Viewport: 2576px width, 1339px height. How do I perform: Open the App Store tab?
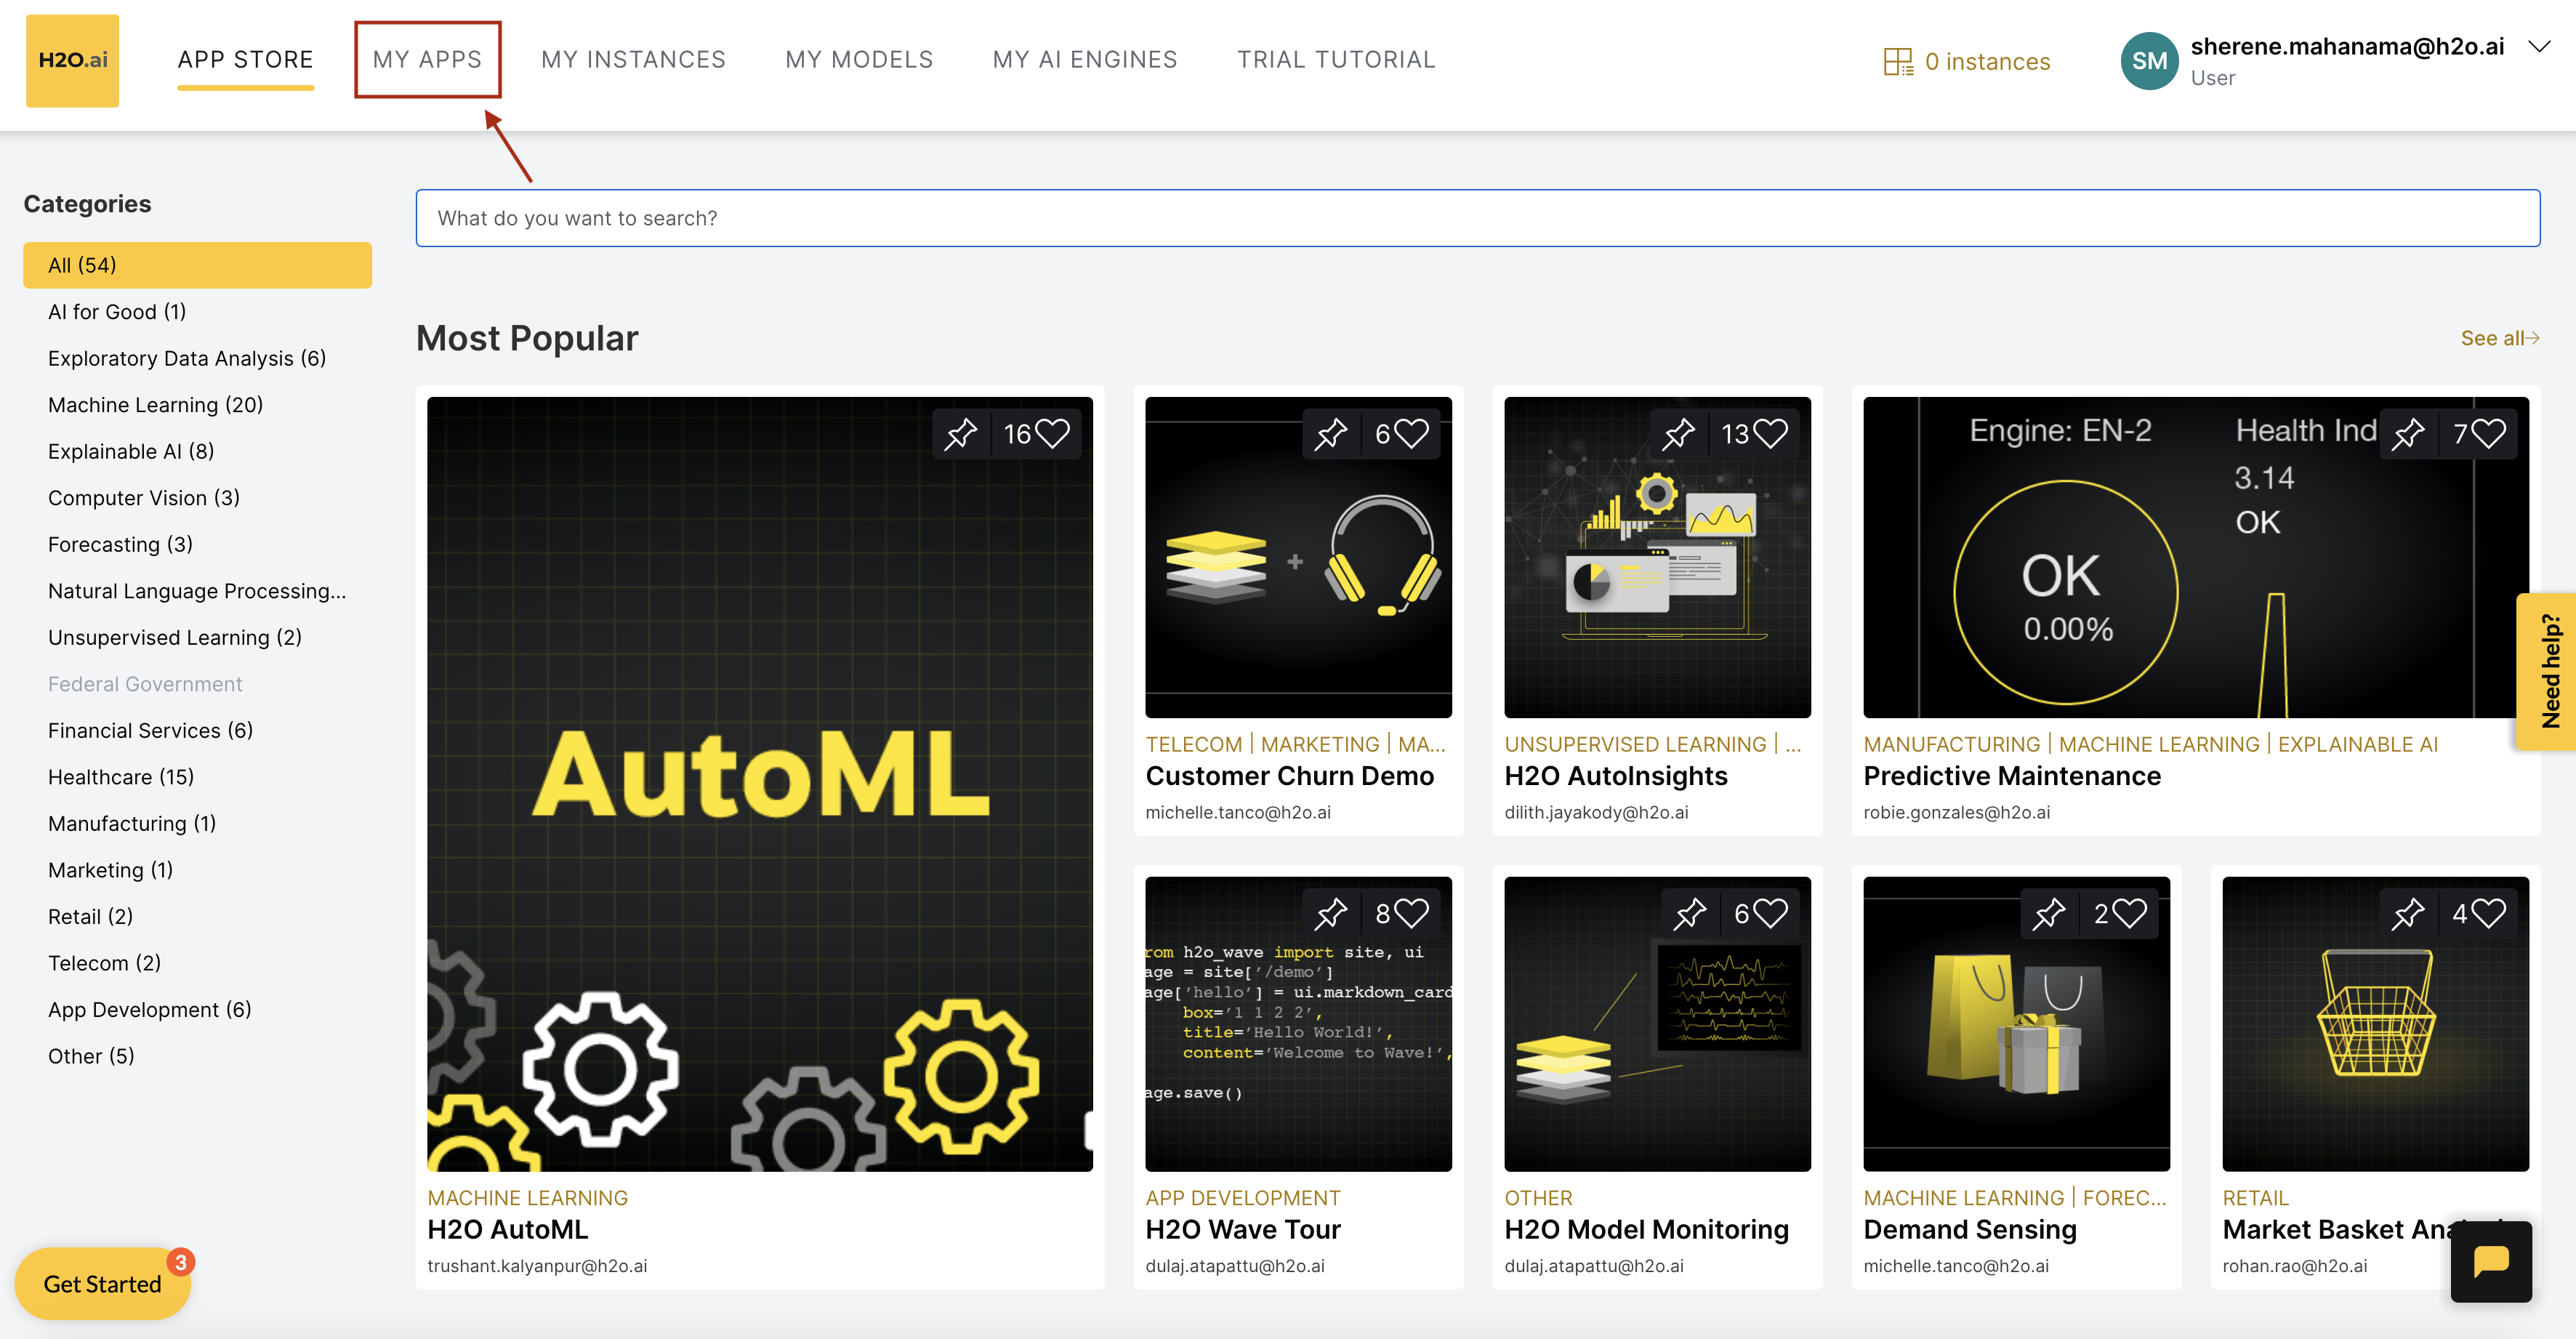tap(246, 60)
